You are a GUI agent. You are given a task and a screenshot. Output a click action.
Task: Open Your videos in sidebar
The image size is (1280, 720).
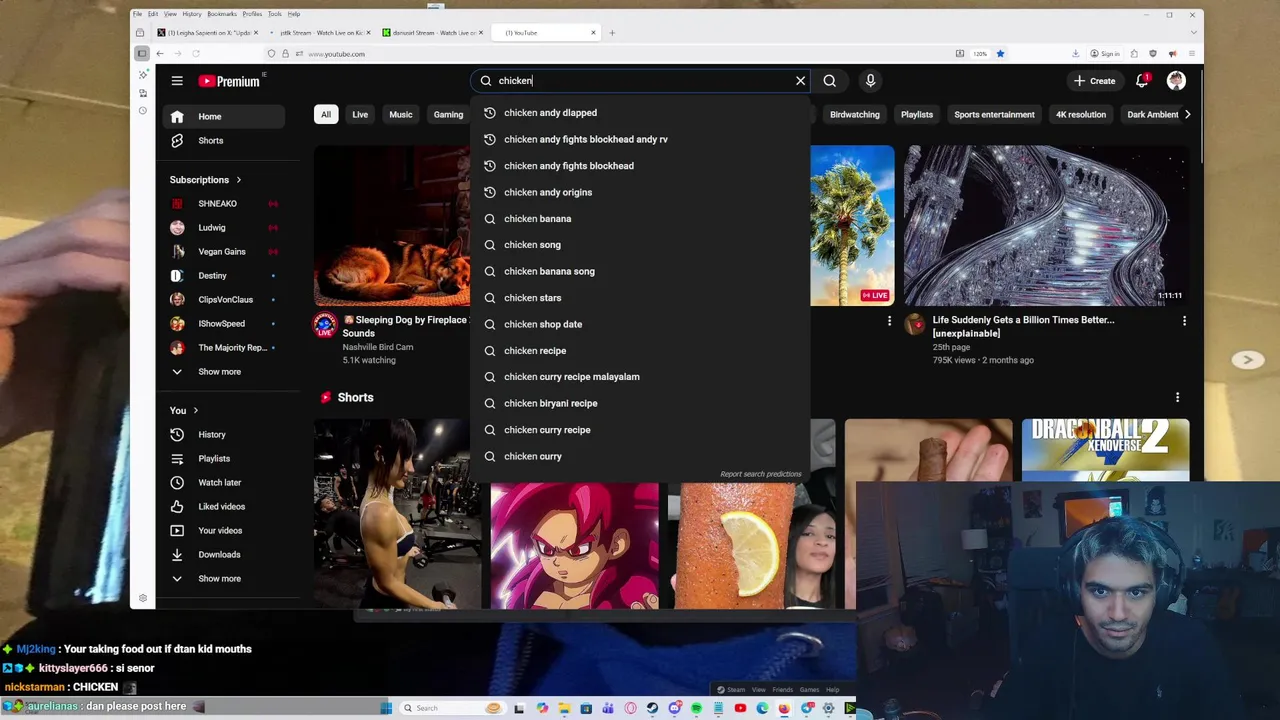(224, 531)
